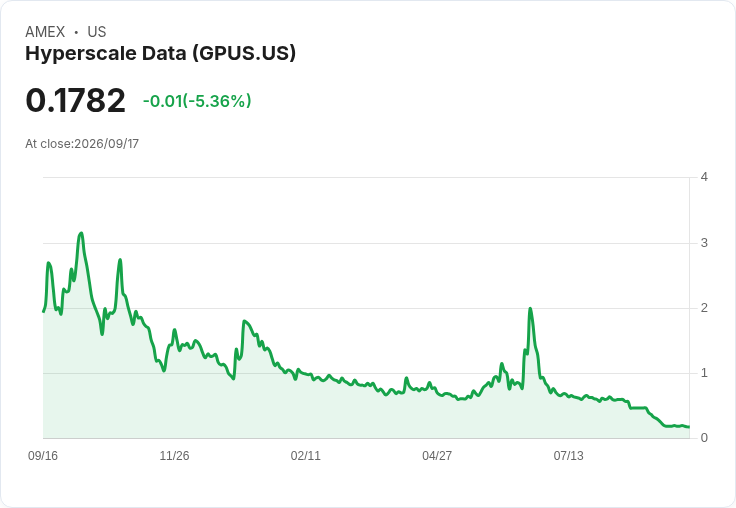The image size is (736, 508).
Task: Click the 09/16 date axis label
Action: tap(43, 455)
